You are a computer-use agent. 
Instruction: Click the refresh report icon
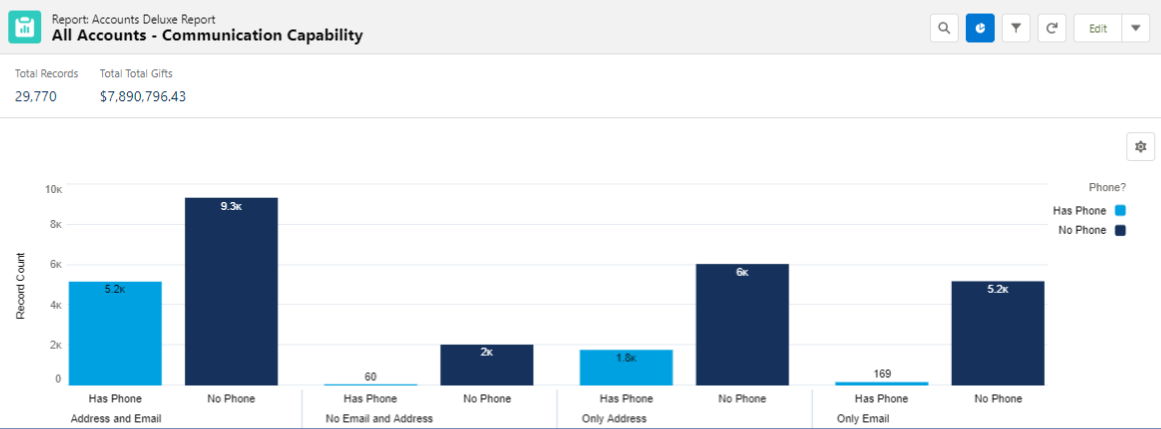tap(1052, 28)
